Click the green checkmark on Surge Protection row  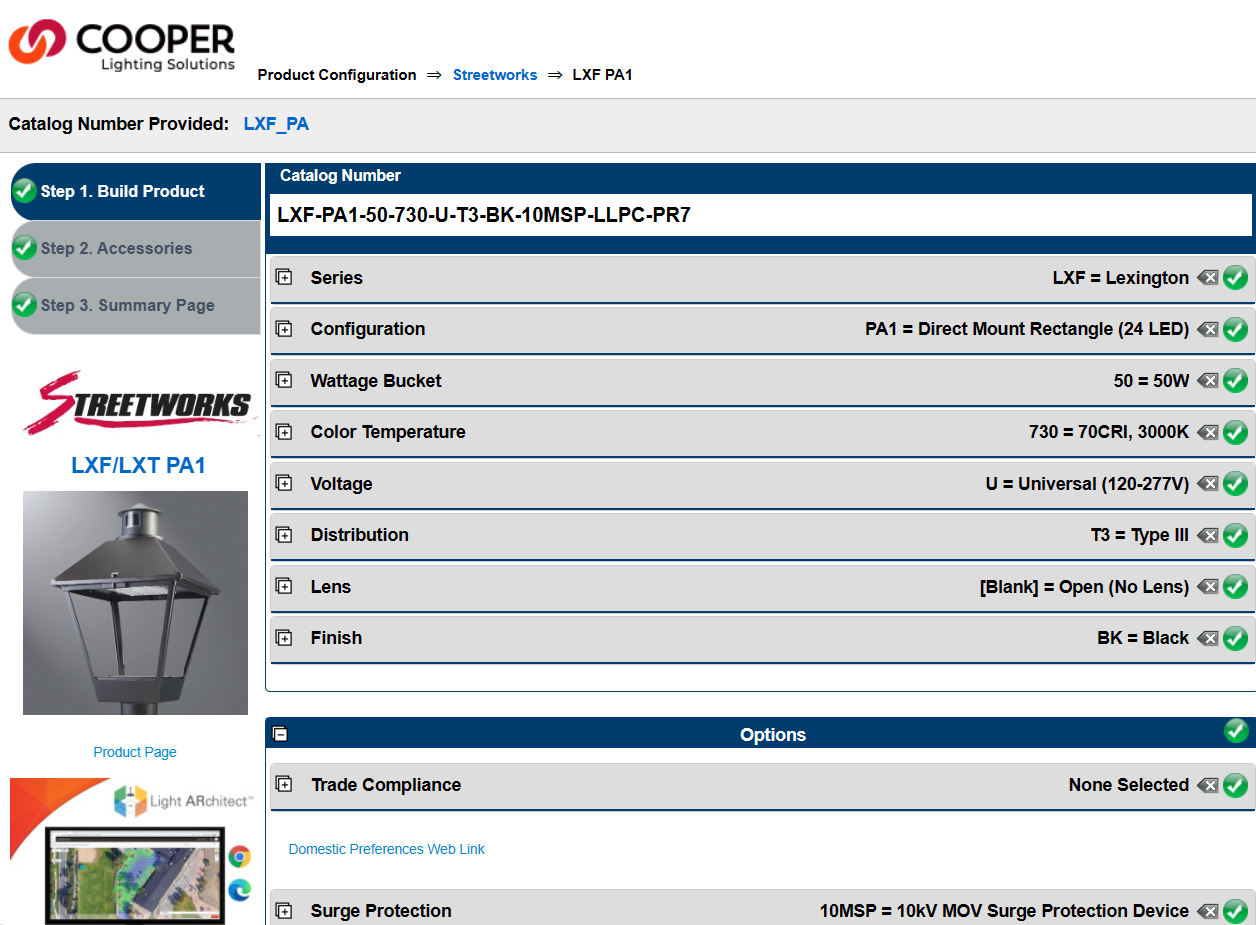coord(1236,911)
